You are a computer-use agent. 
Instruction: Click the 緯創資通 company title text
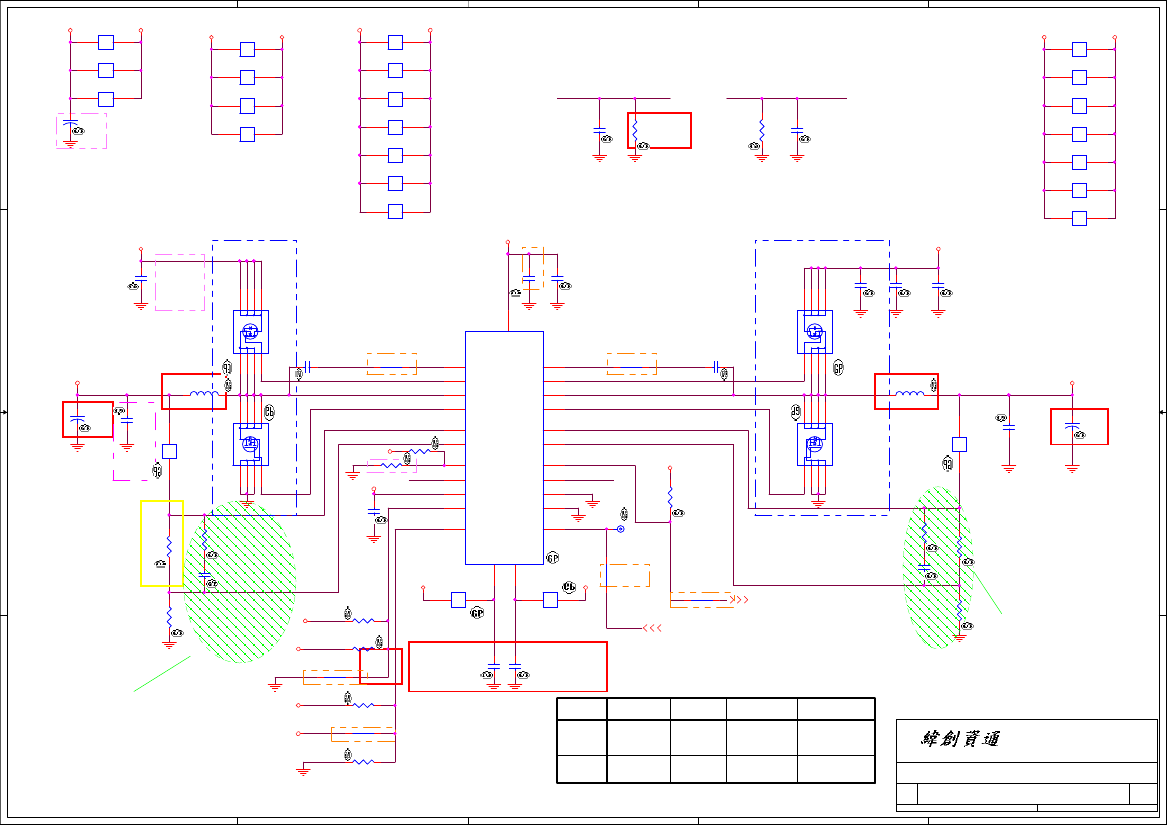click(960, 739)
